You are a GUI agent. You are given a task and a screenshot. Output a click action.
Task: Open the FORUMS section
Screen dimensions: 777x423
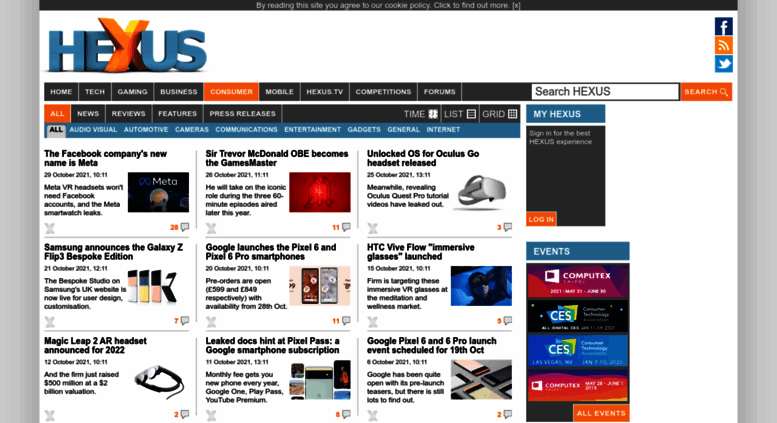[x=440, y=92]
